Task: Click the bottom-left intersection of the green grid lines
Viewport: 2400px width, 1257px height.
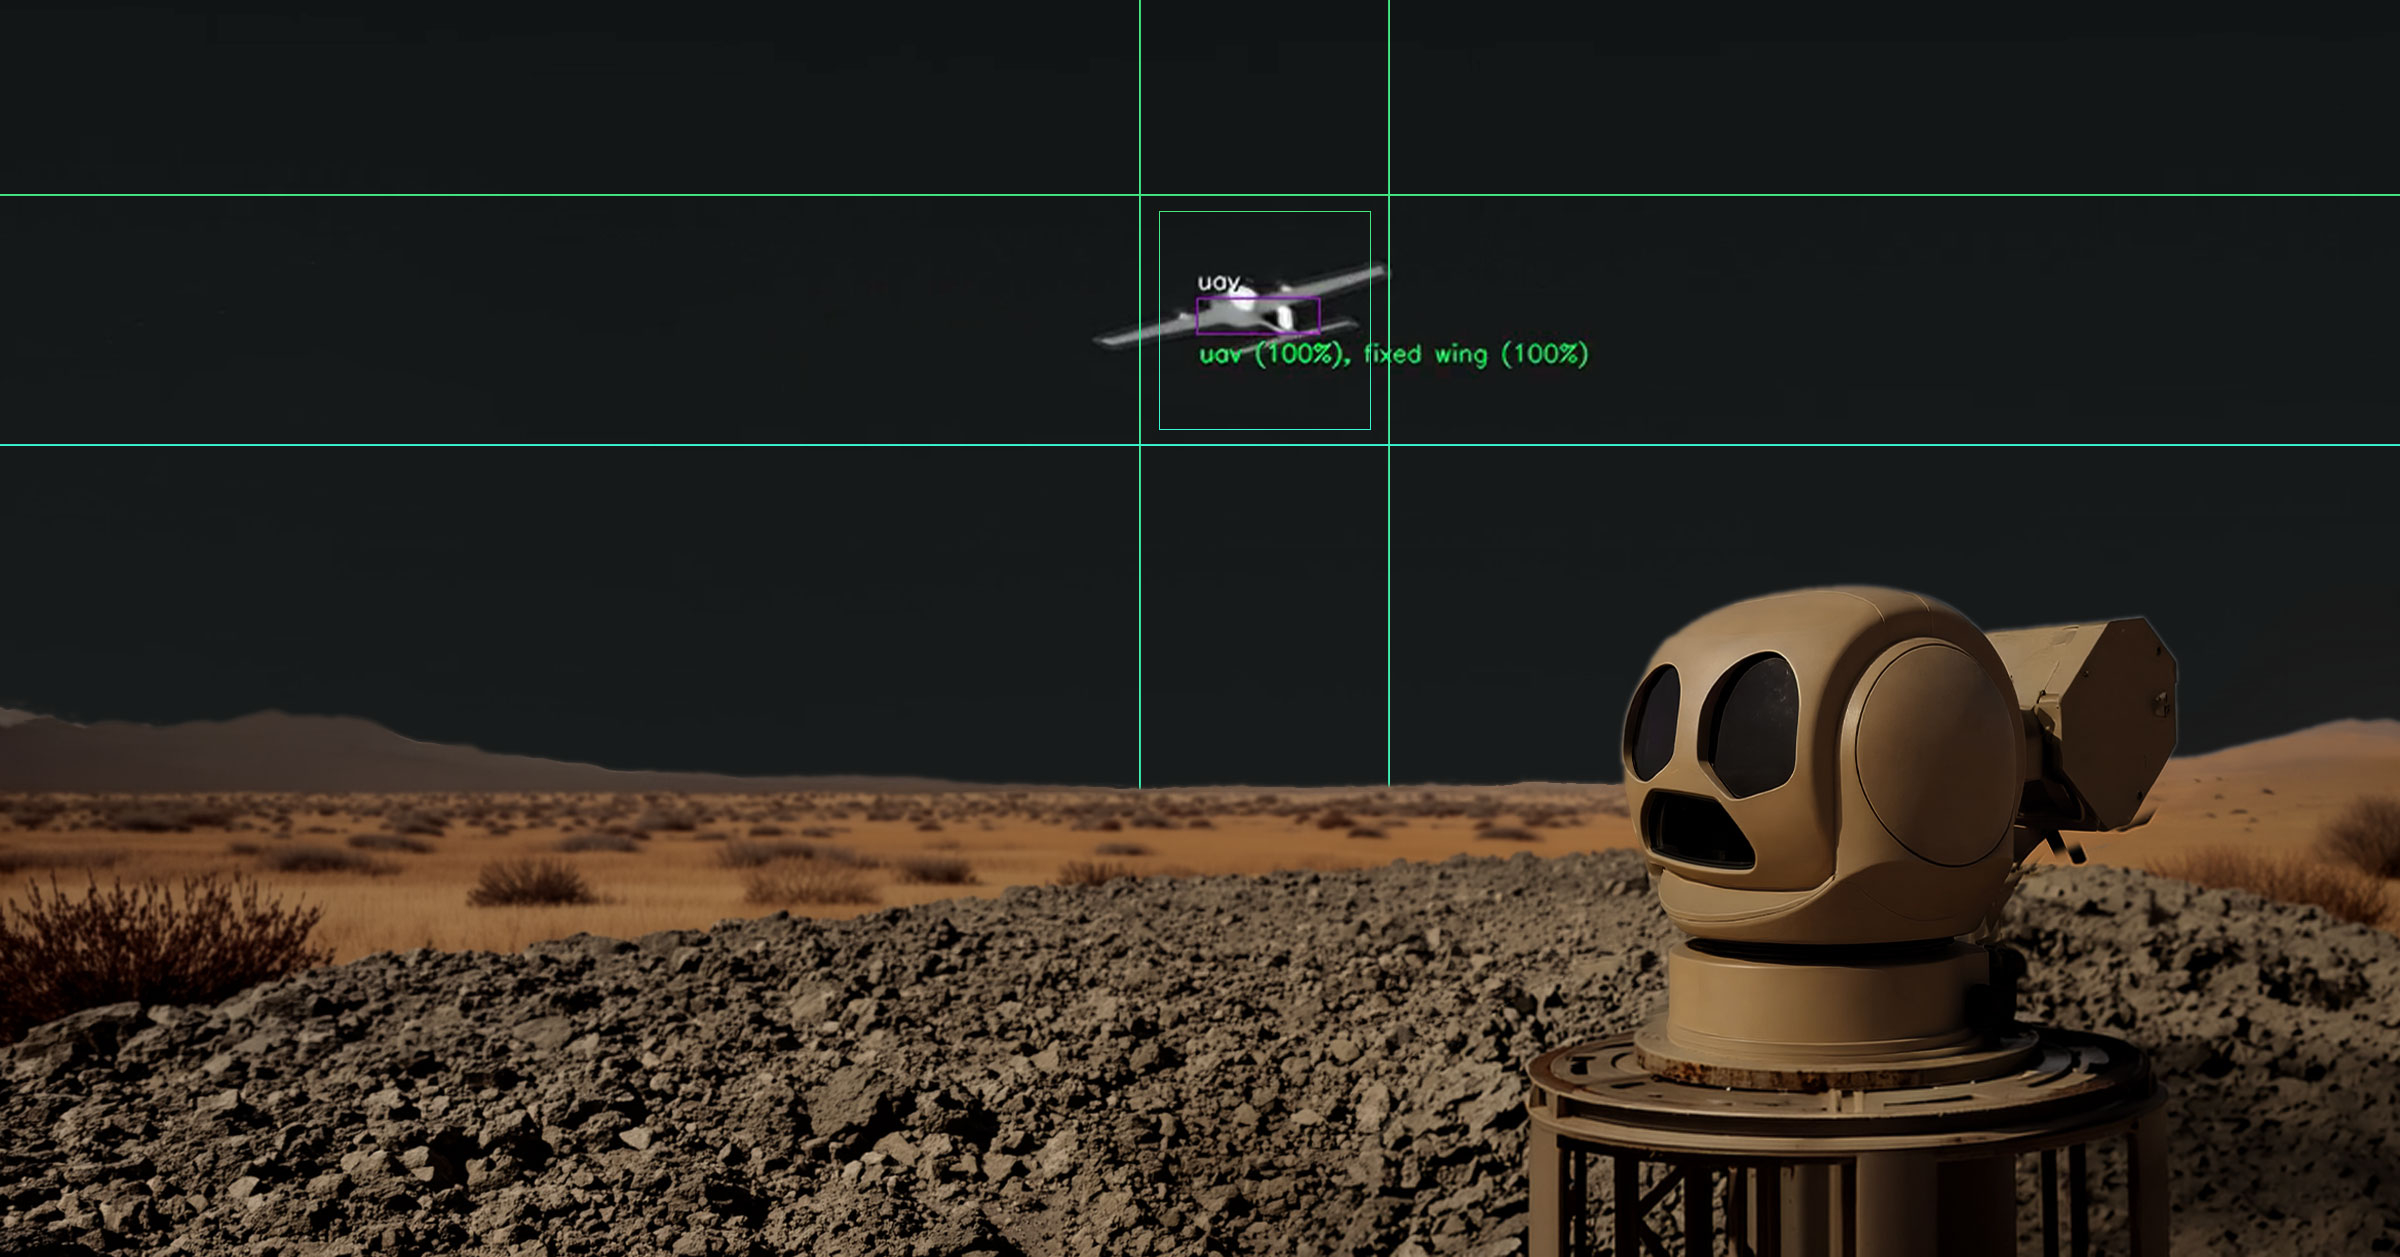Action: (1140, 445)
